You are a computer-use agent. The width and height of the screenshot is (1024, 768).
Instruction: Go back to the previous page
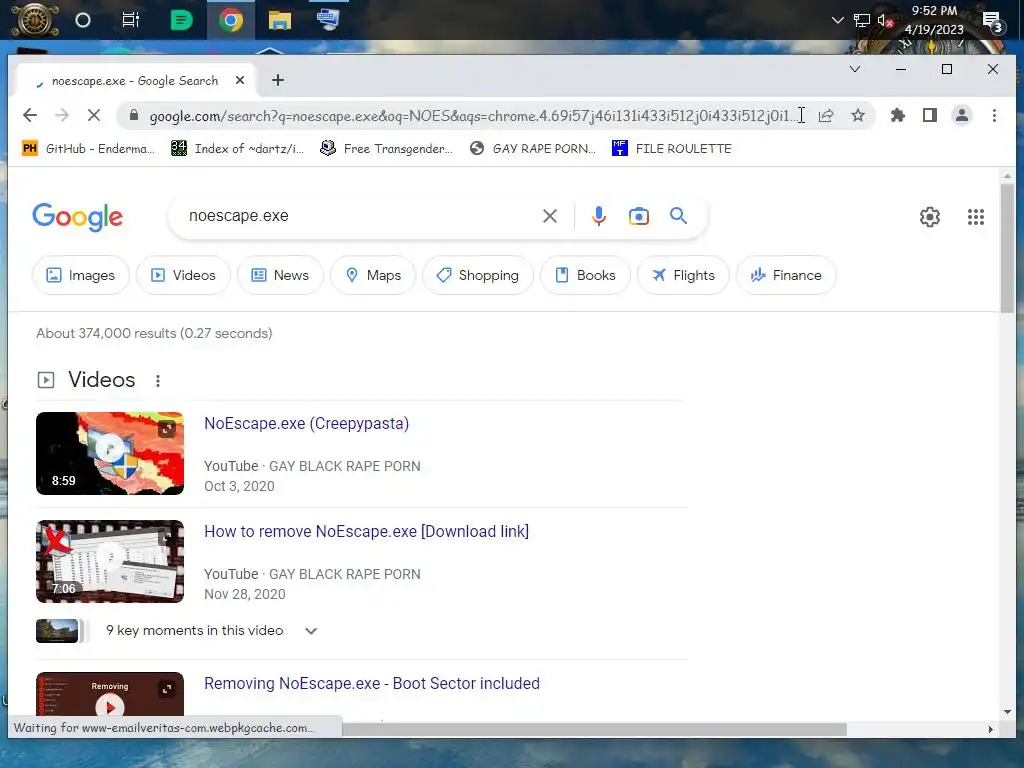pos(30,116)
